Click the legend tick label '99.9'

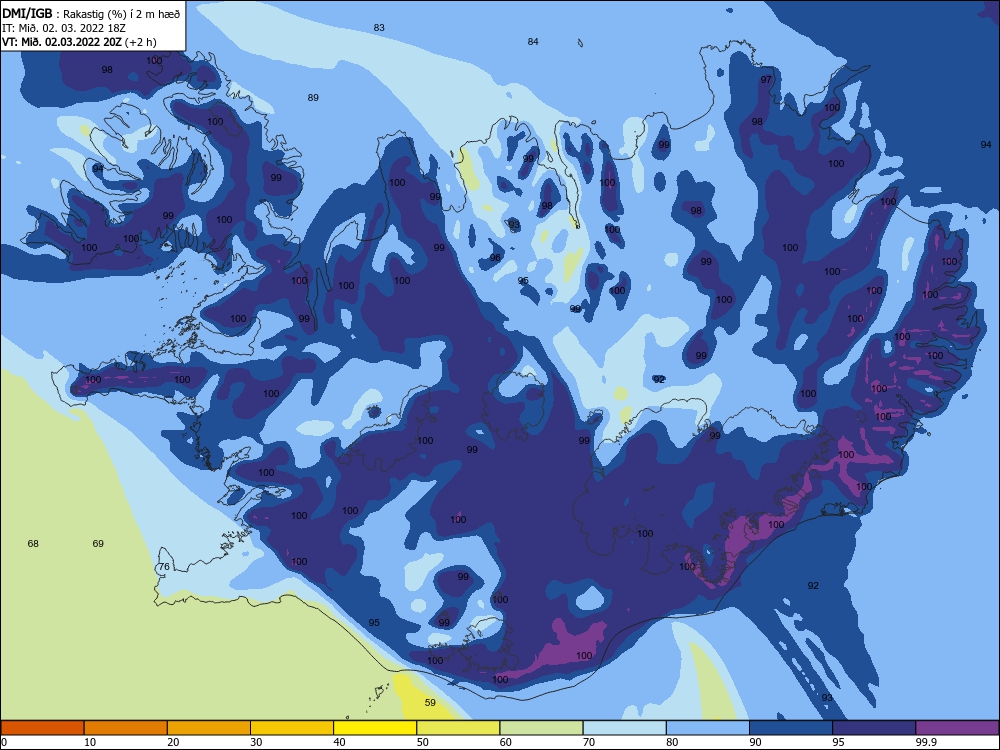(x=926, y=742)
